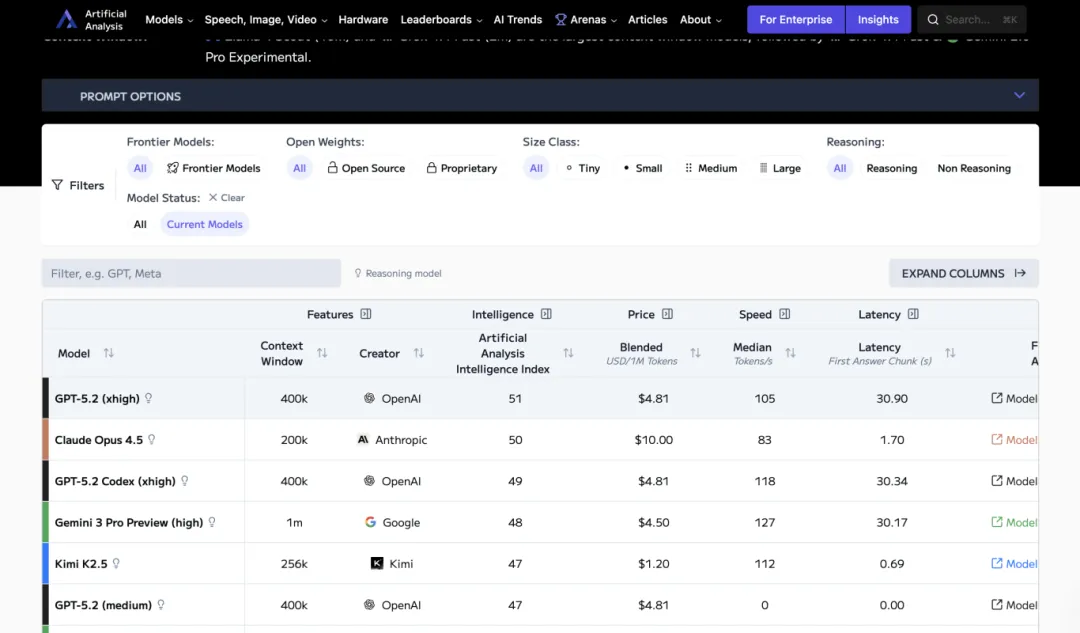Image resolution: width=1080 pixels, height=633 pixels.
Task: Open Model link for GPT-5.2 (medium)
Action: (1014, 605)
